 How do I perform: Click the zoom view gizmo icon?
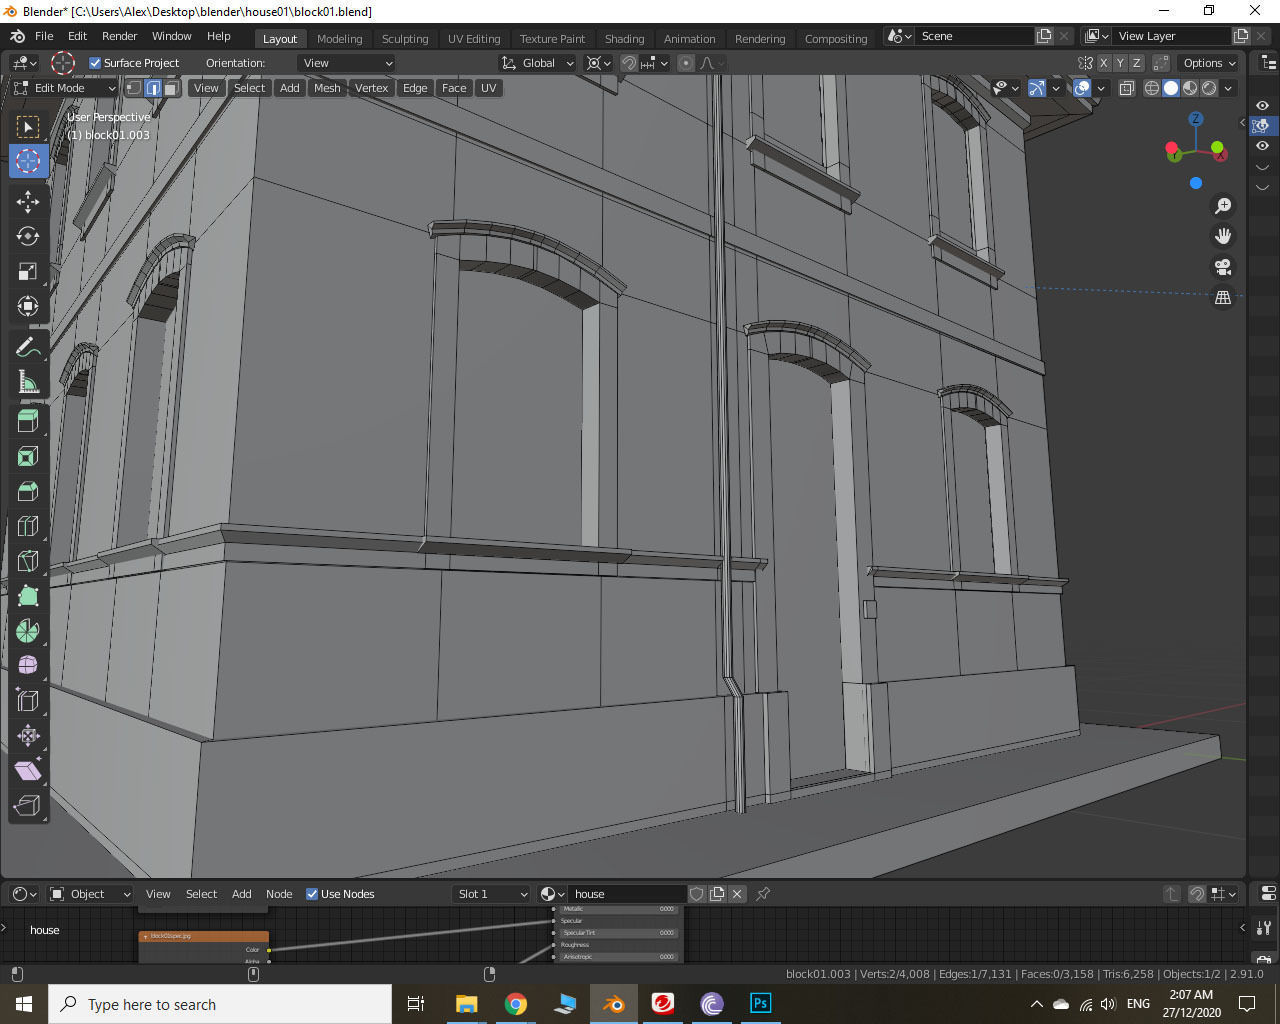coord(1223,206)
